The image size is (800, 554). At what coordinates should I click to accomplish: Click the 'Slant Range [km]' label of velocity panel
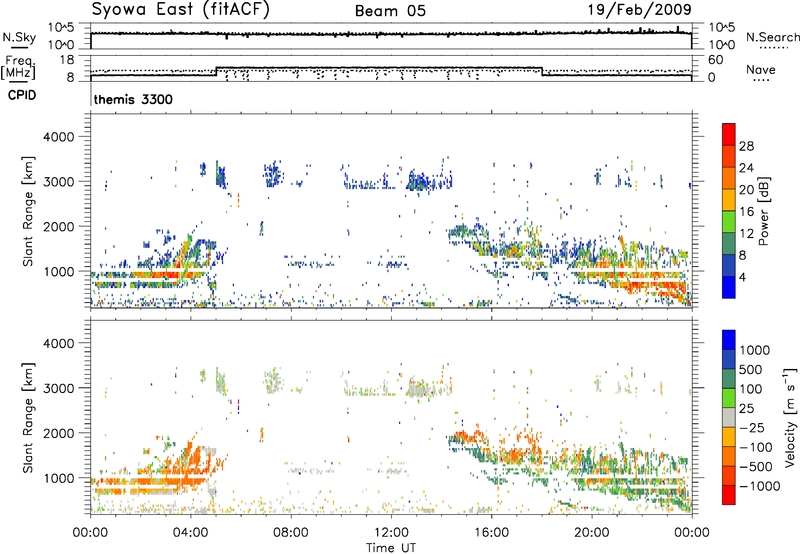tap(28, 417)
